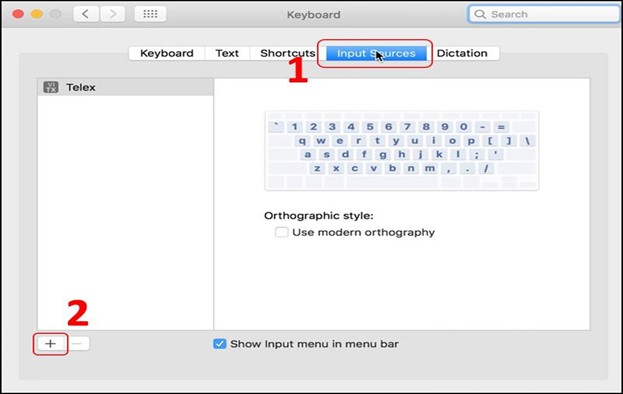Screen dimensions: 623x394
Task: Show all preferences via grid icon
Action: point(150,14)
